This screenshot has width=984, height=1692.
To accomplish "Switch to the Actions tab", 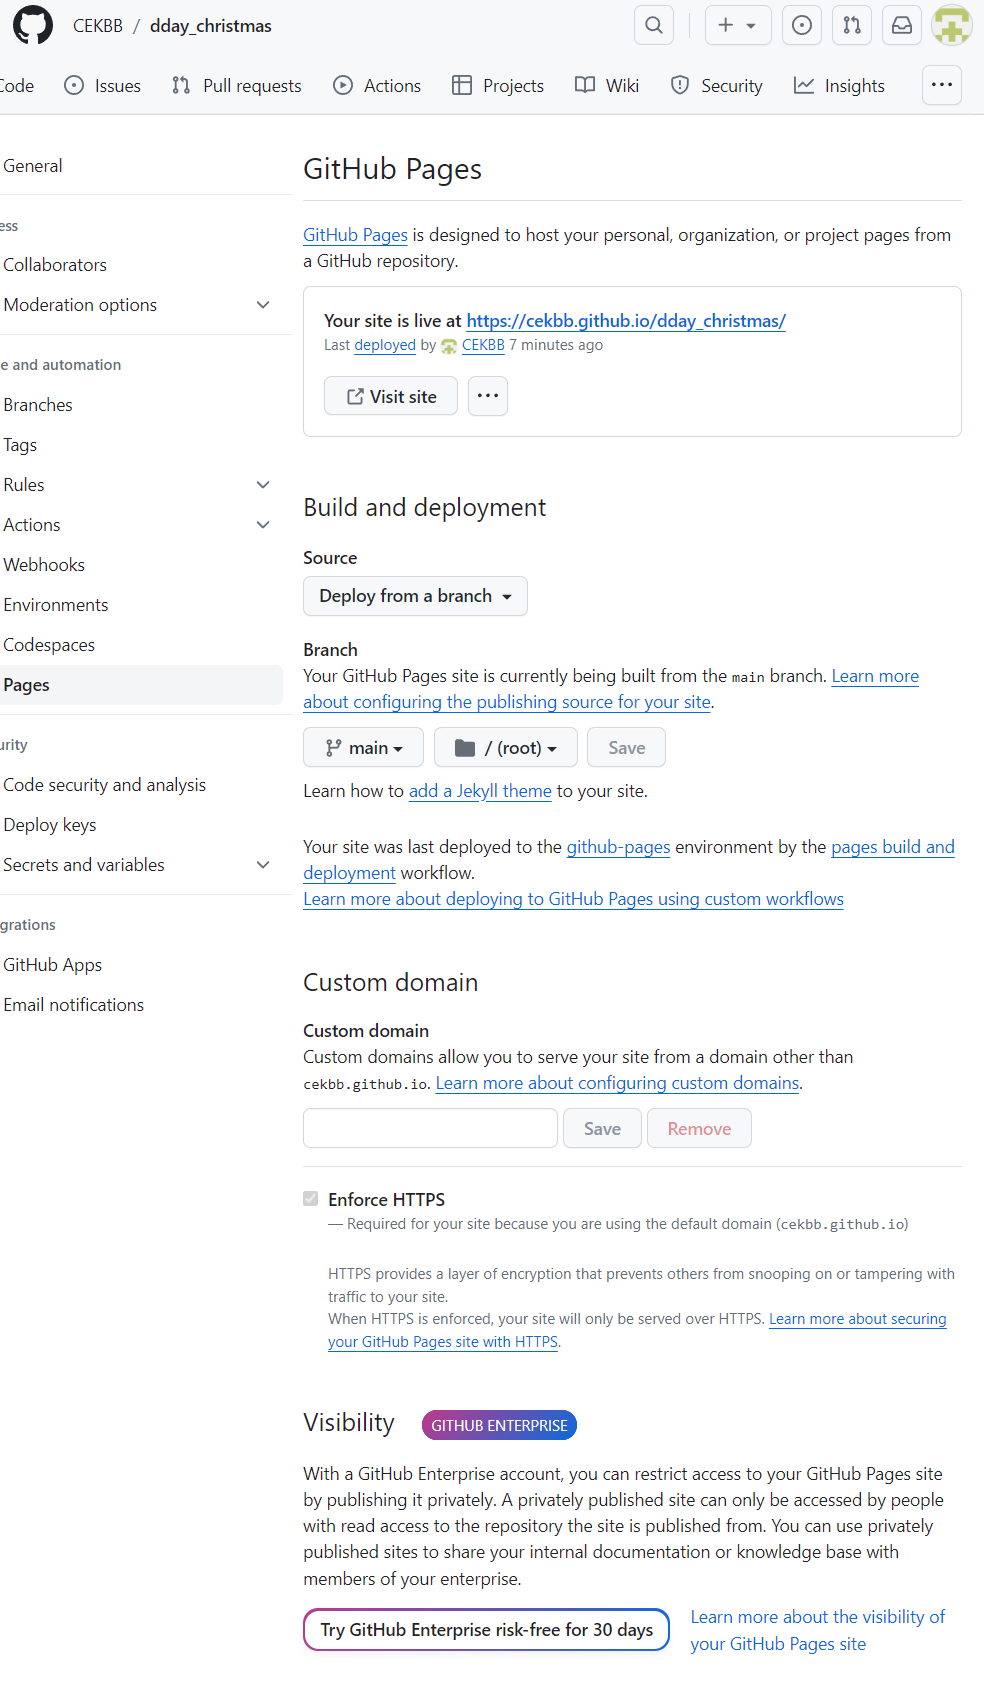I will point(377,86).
